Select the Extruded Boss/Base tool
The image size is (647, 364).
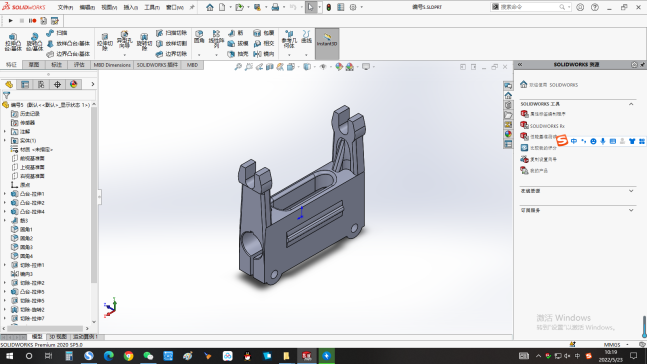[13, 42]
